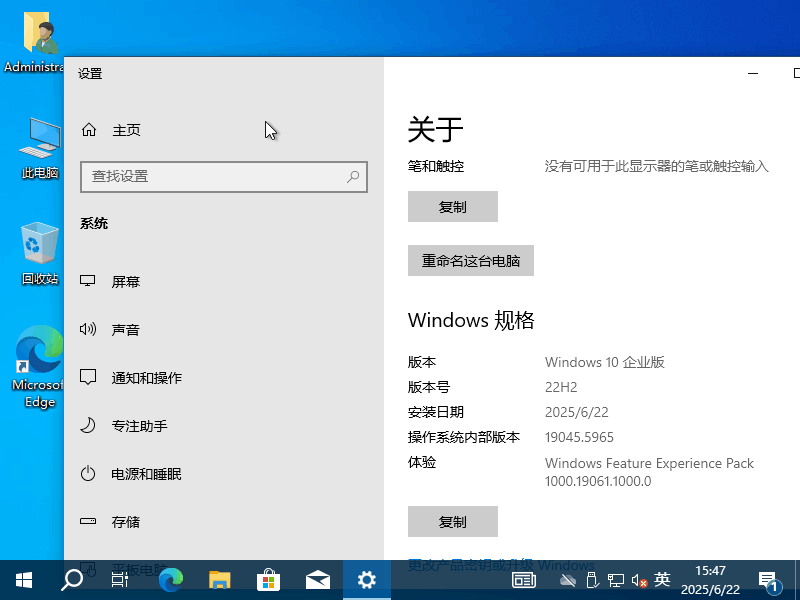Click the 关于 page heading
This screenshot has width=800, height=600.
pyautogui.click(x=435, y=129)
